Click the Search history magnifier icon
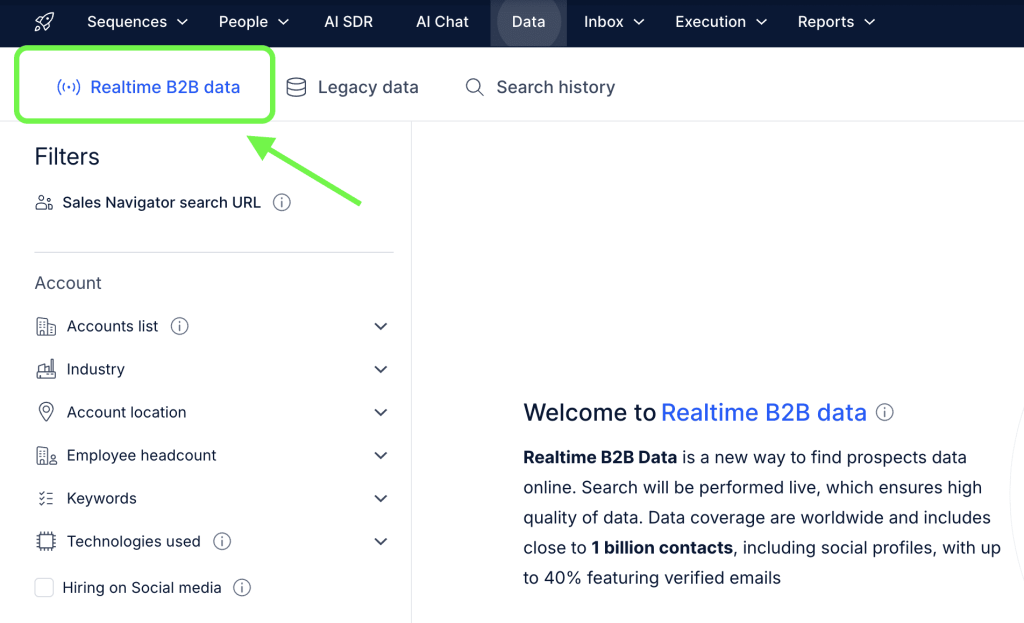 (475, 87)
